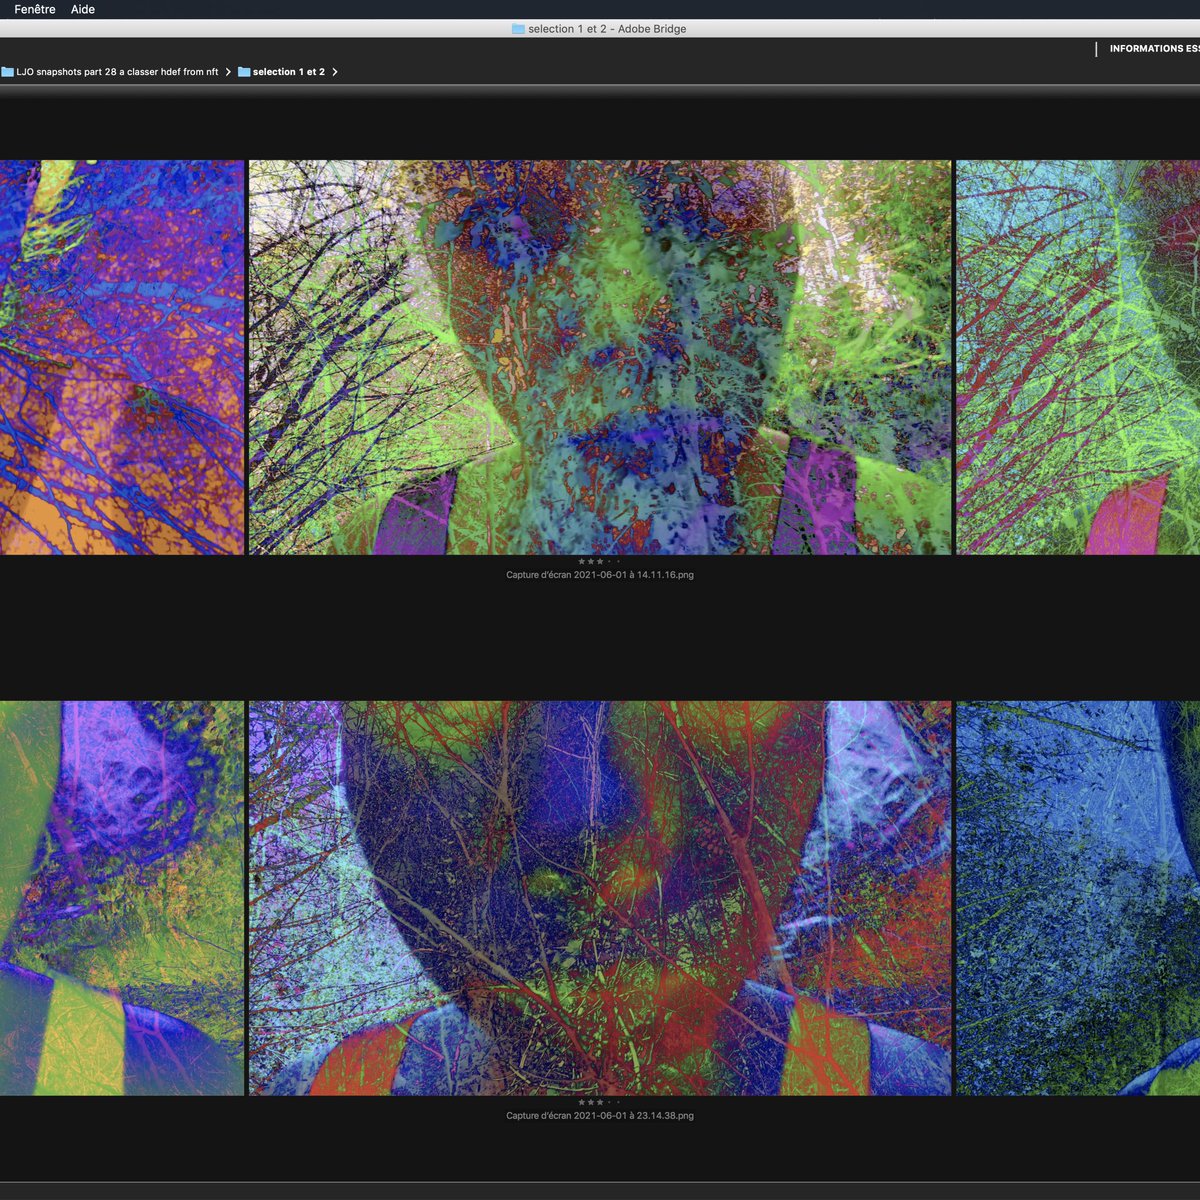Expand chevron after selection 1 et 2
The height and width of the screenshot is (1200, 1200).
(x=335, y=72)
